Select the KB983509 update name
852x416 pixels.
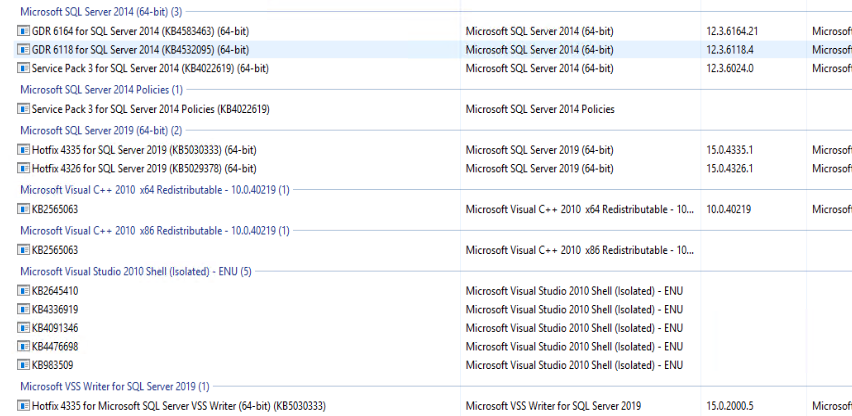[x=53, y=365]
